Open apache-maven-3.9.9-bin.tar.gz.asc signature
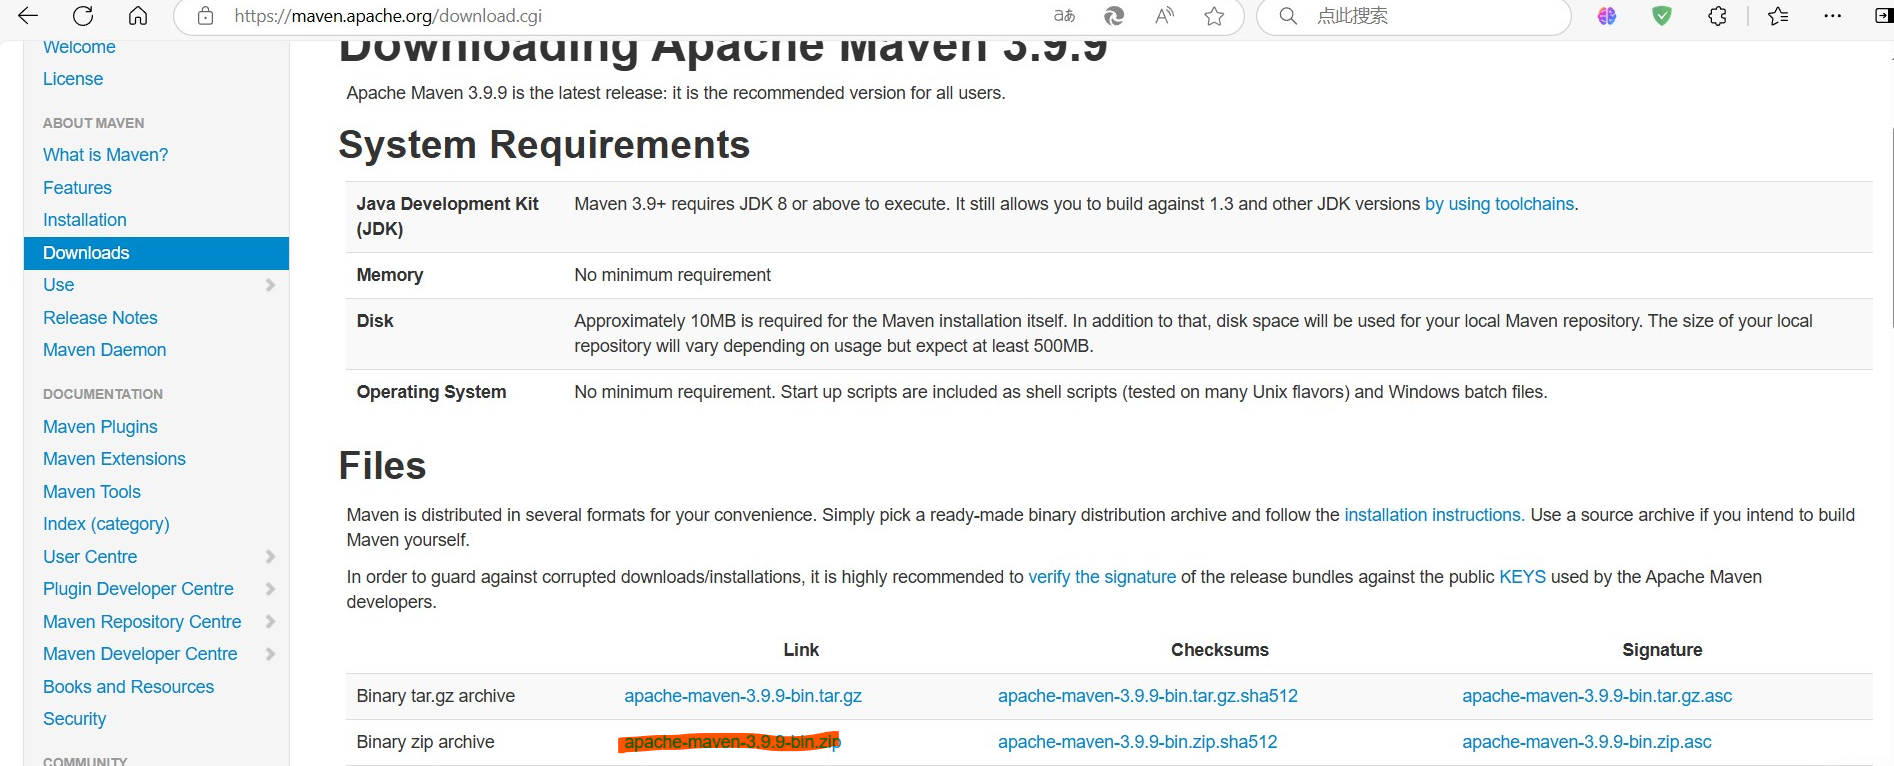 point(1597,696)
